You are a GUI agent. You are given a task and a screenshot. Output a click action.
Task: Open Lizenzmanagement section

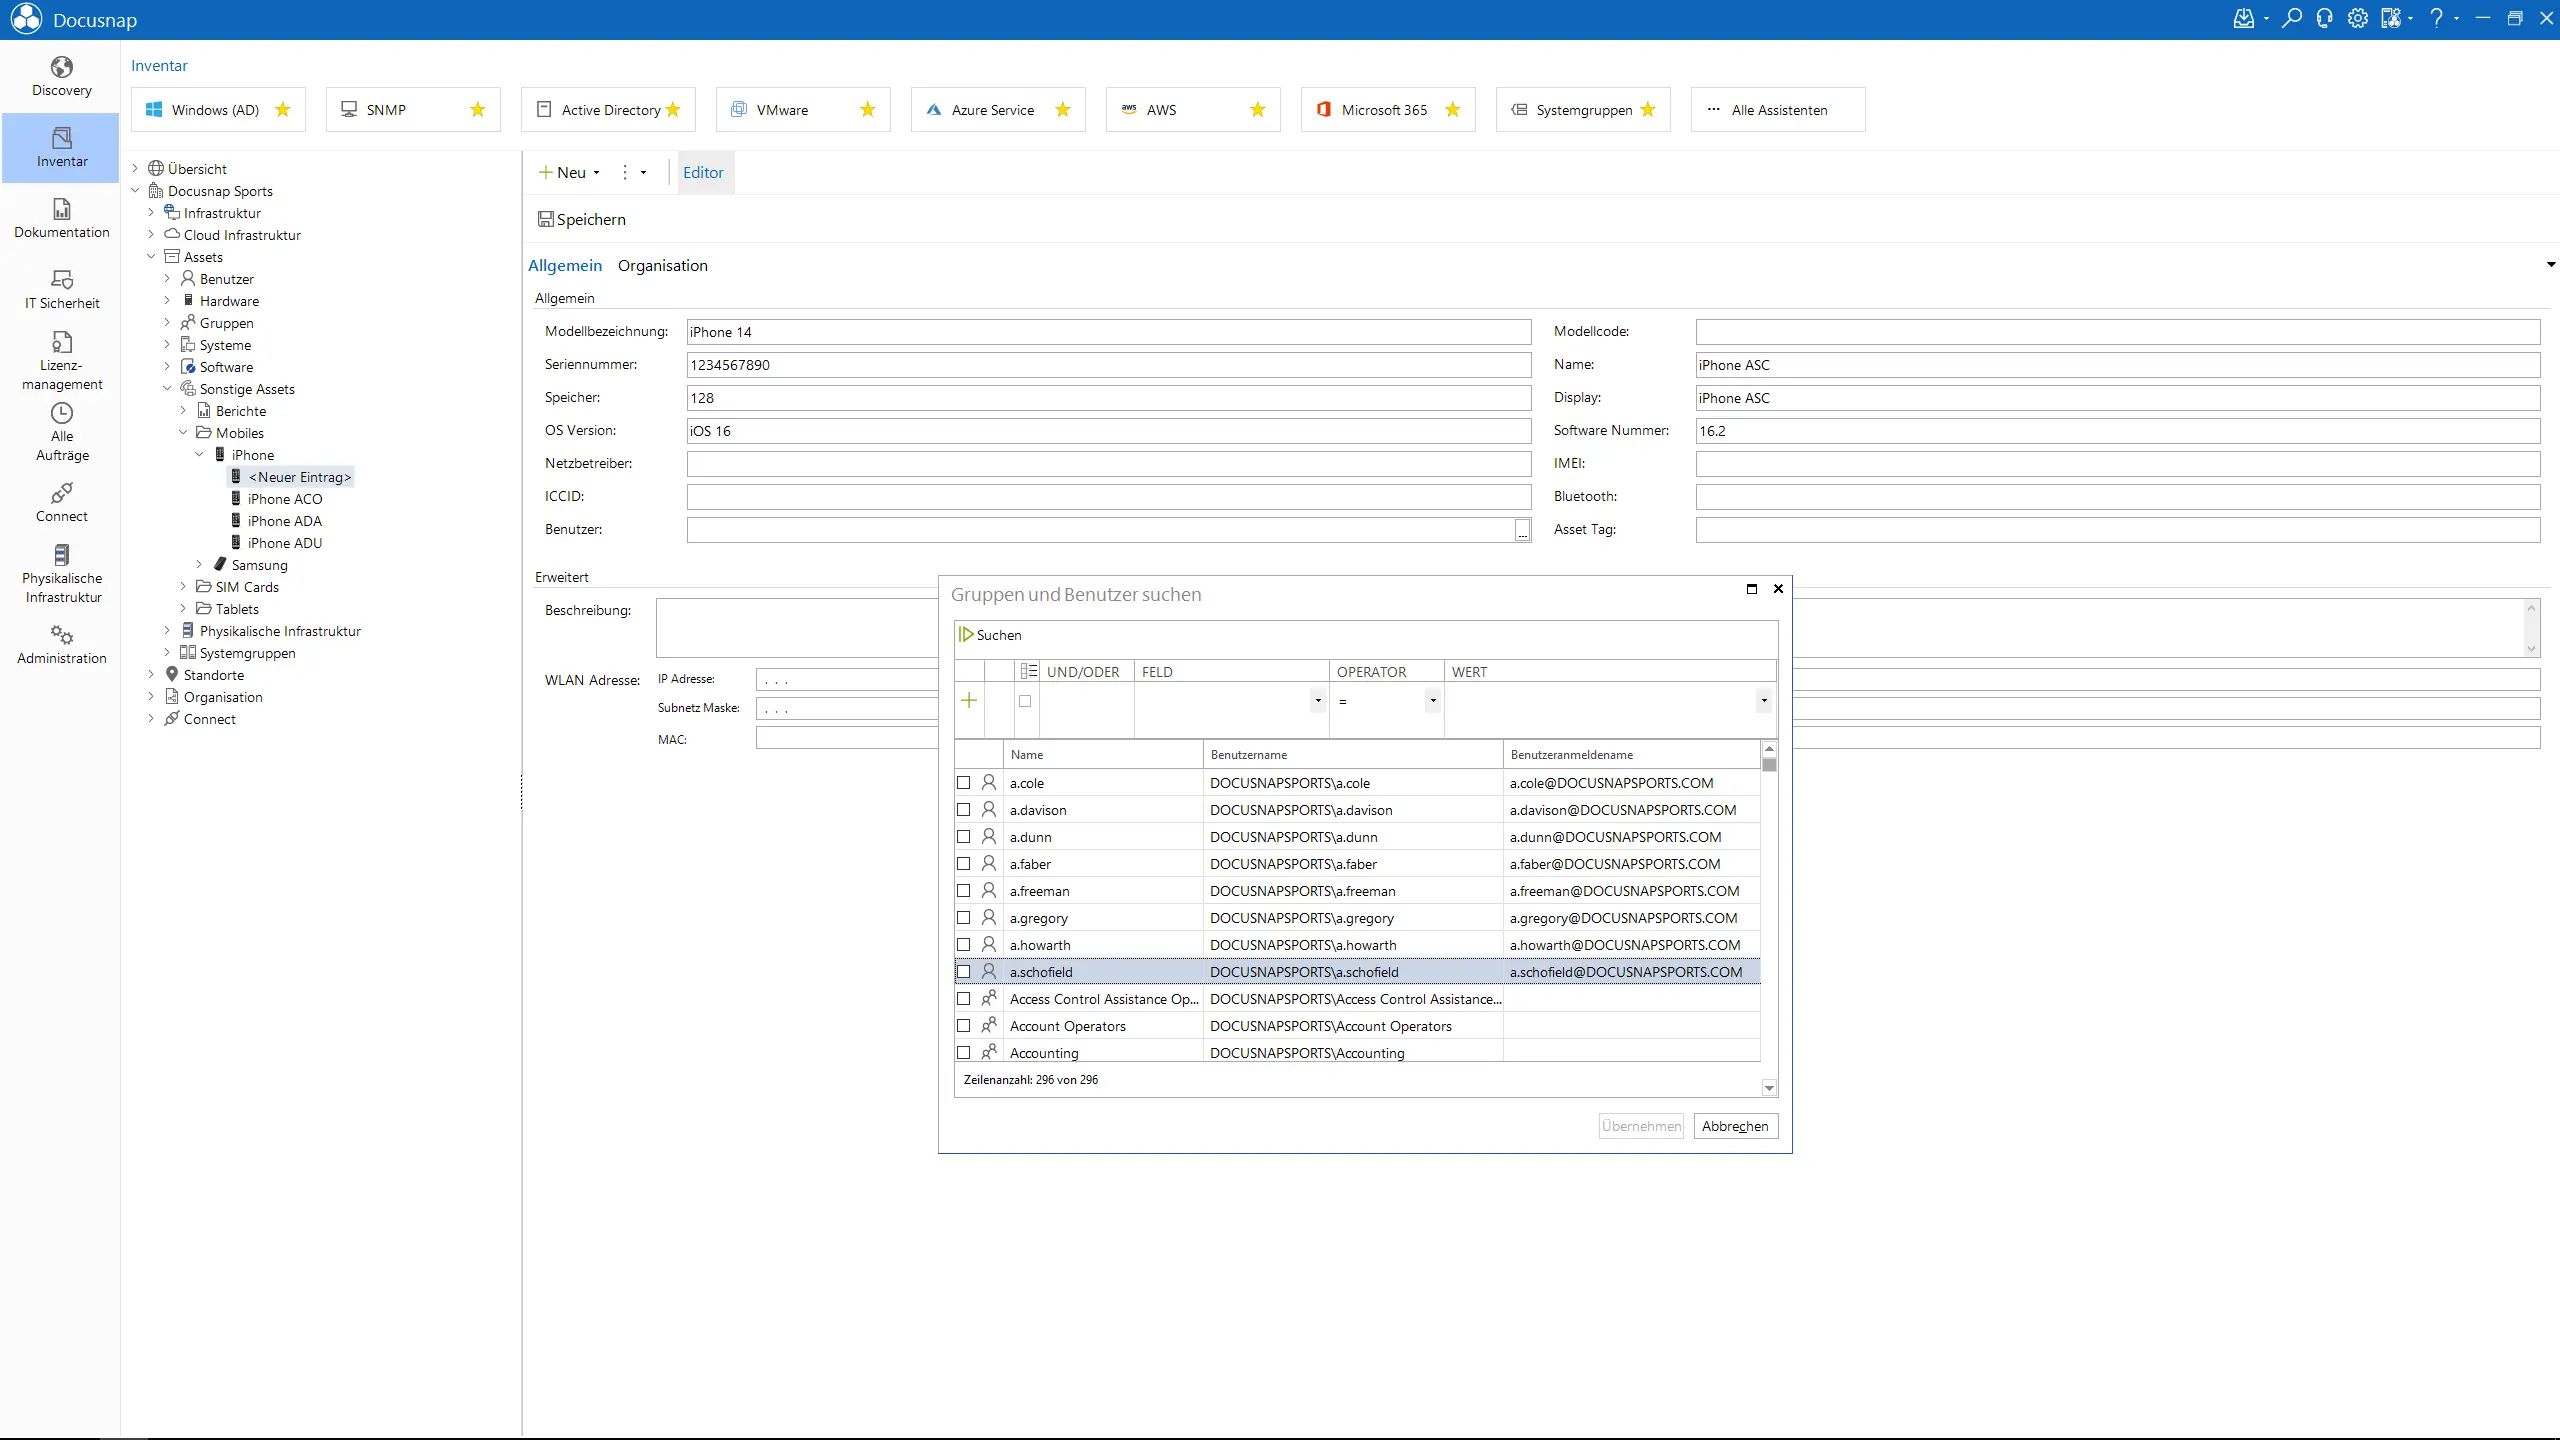click(x=61, y=361)
